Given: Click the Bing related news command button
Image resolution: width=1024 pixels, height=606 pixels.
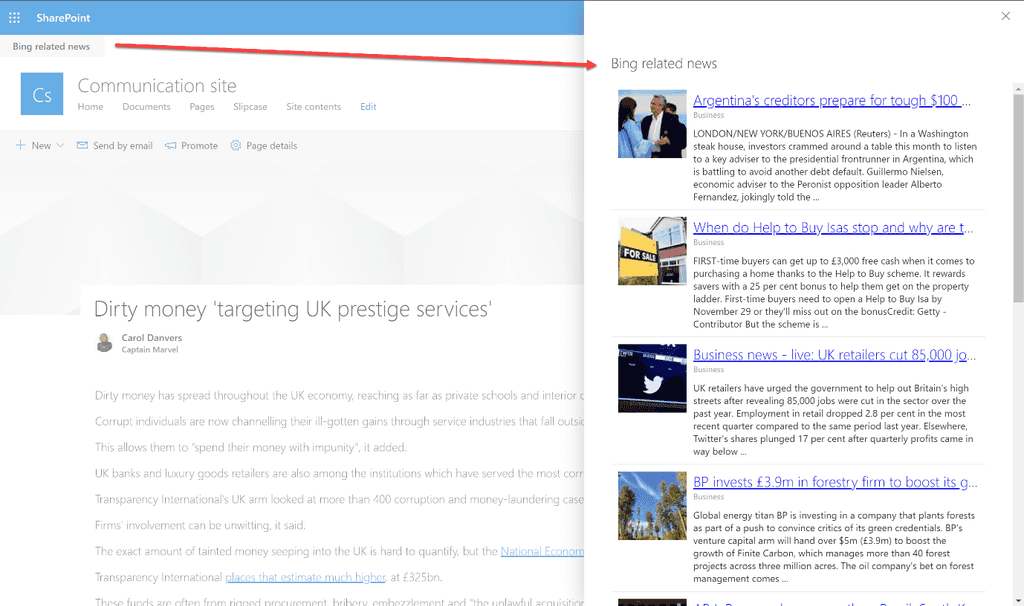Looking at the screenshot, I should pos(51,47).
